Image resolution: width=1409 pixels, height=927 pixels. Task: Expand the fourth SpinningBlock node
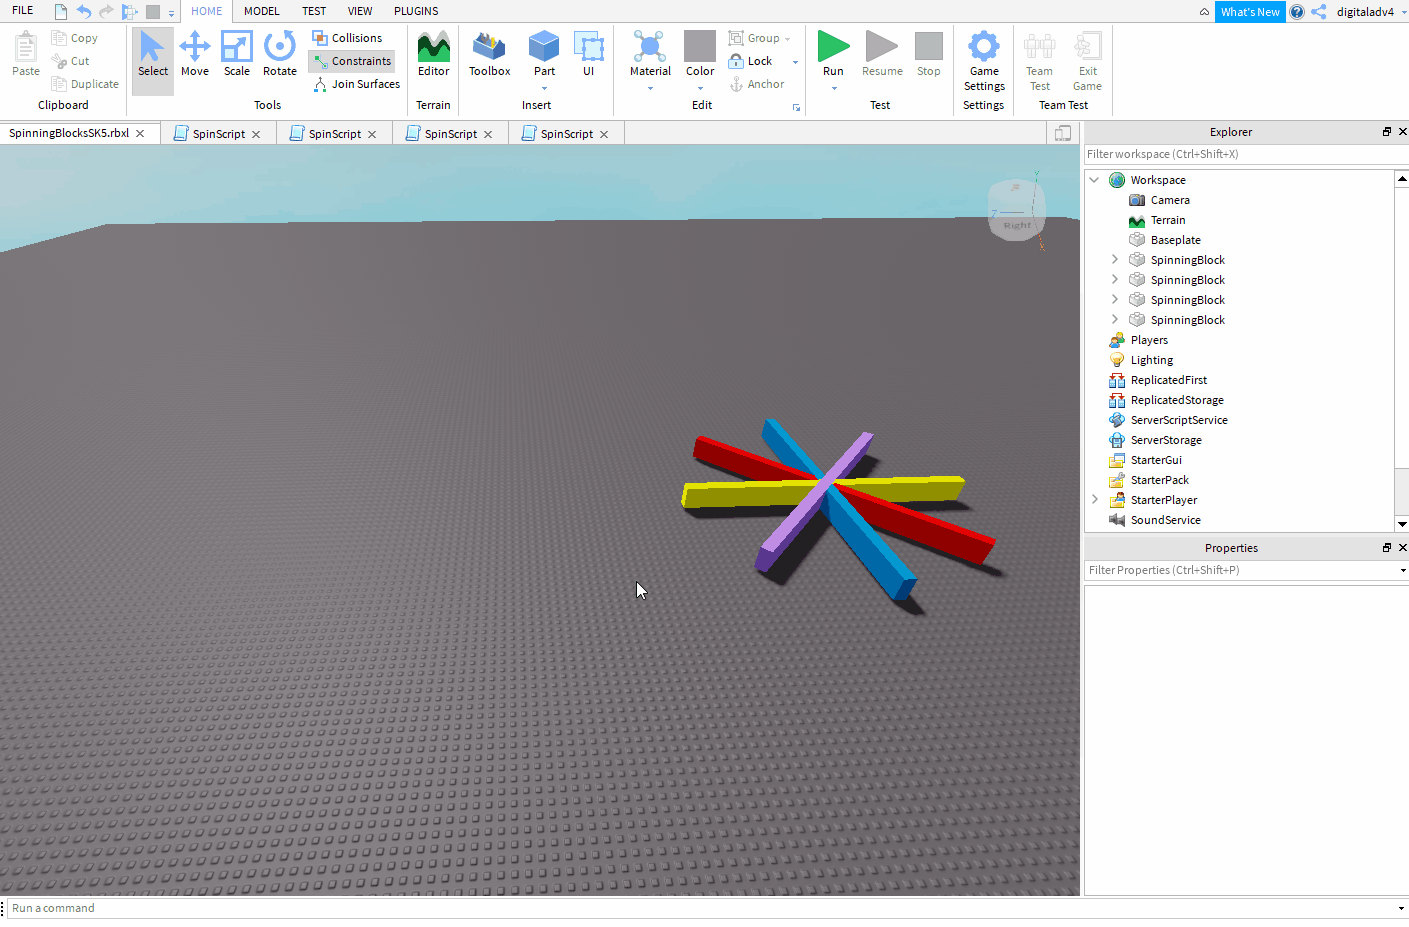[x=1115, y=320]
